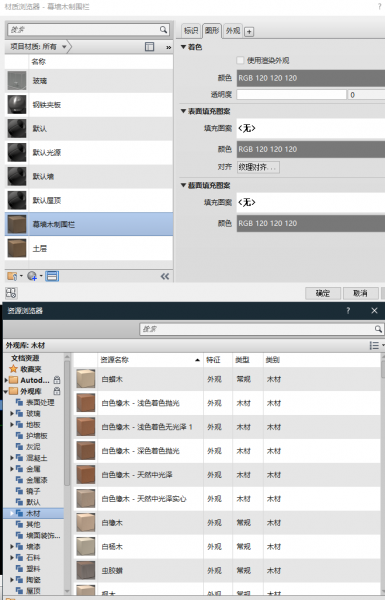Open the 着色 color RGB 120 120 120 swatch
385x600 pixels.
pos(311,78)
